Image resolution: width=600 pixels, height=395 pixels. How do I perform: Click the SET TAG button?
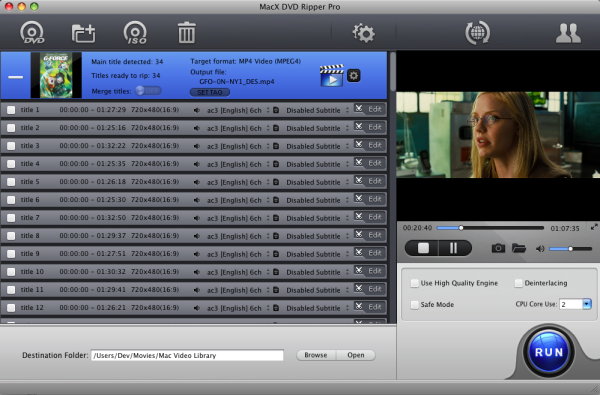pos(210,92)
